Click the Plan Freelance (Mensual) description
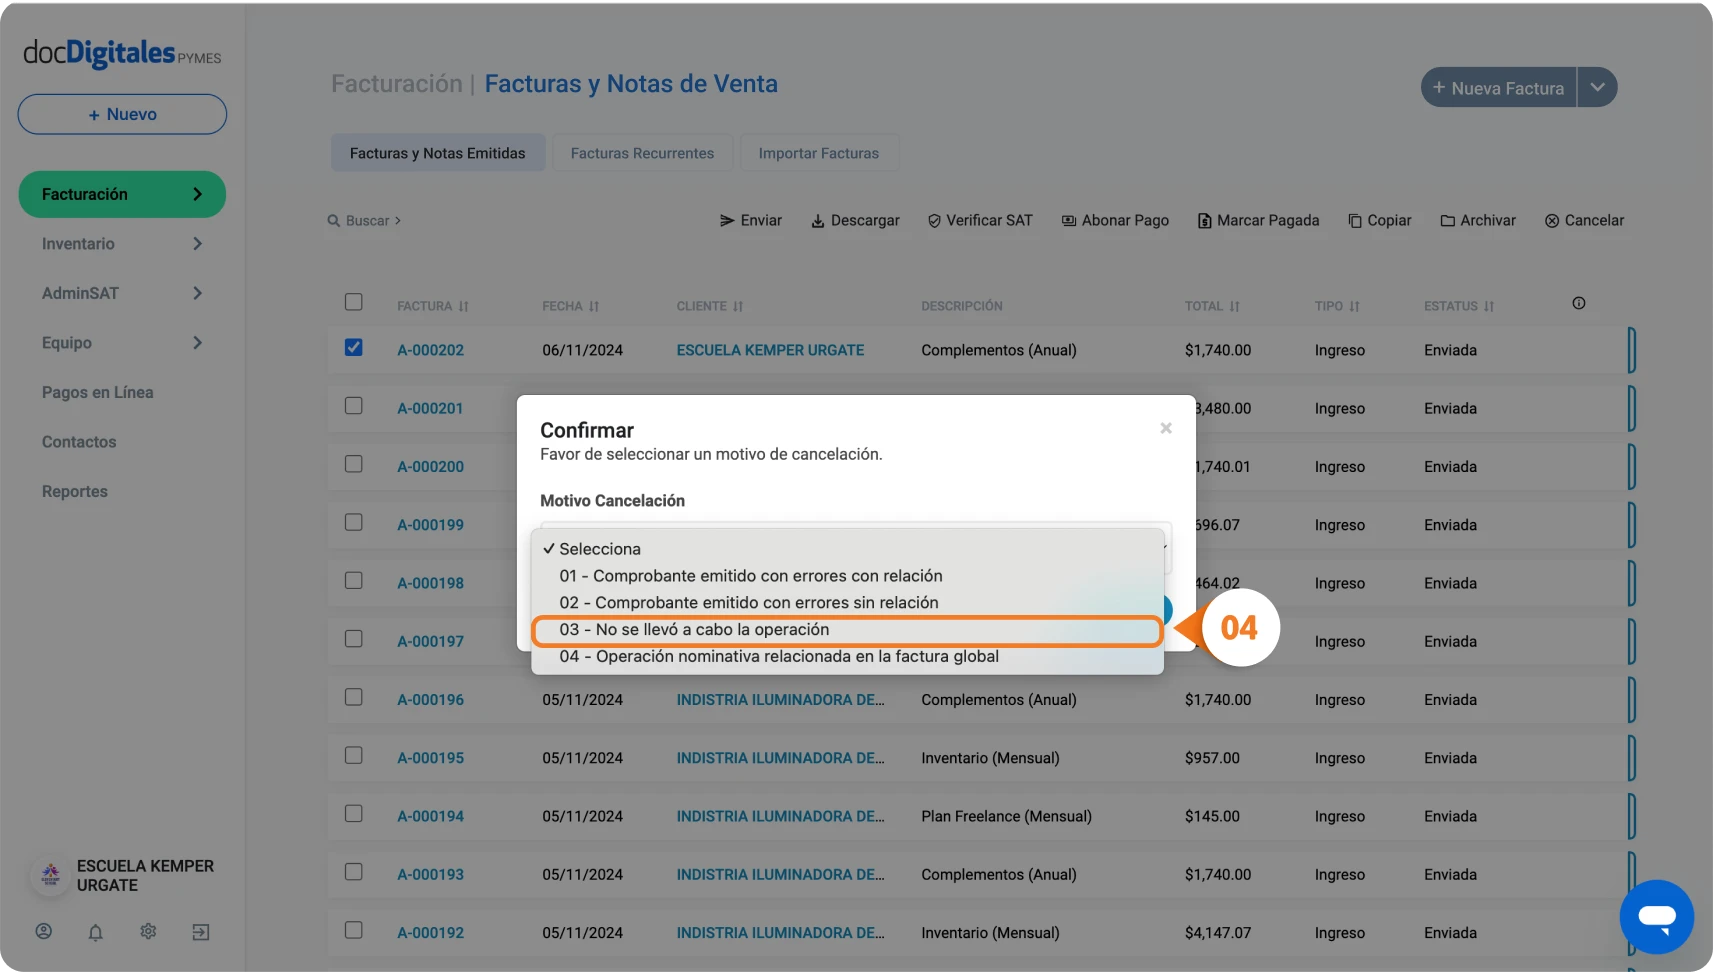The width and height of the screenshot is (1713, 972). tap(1007, 816)
